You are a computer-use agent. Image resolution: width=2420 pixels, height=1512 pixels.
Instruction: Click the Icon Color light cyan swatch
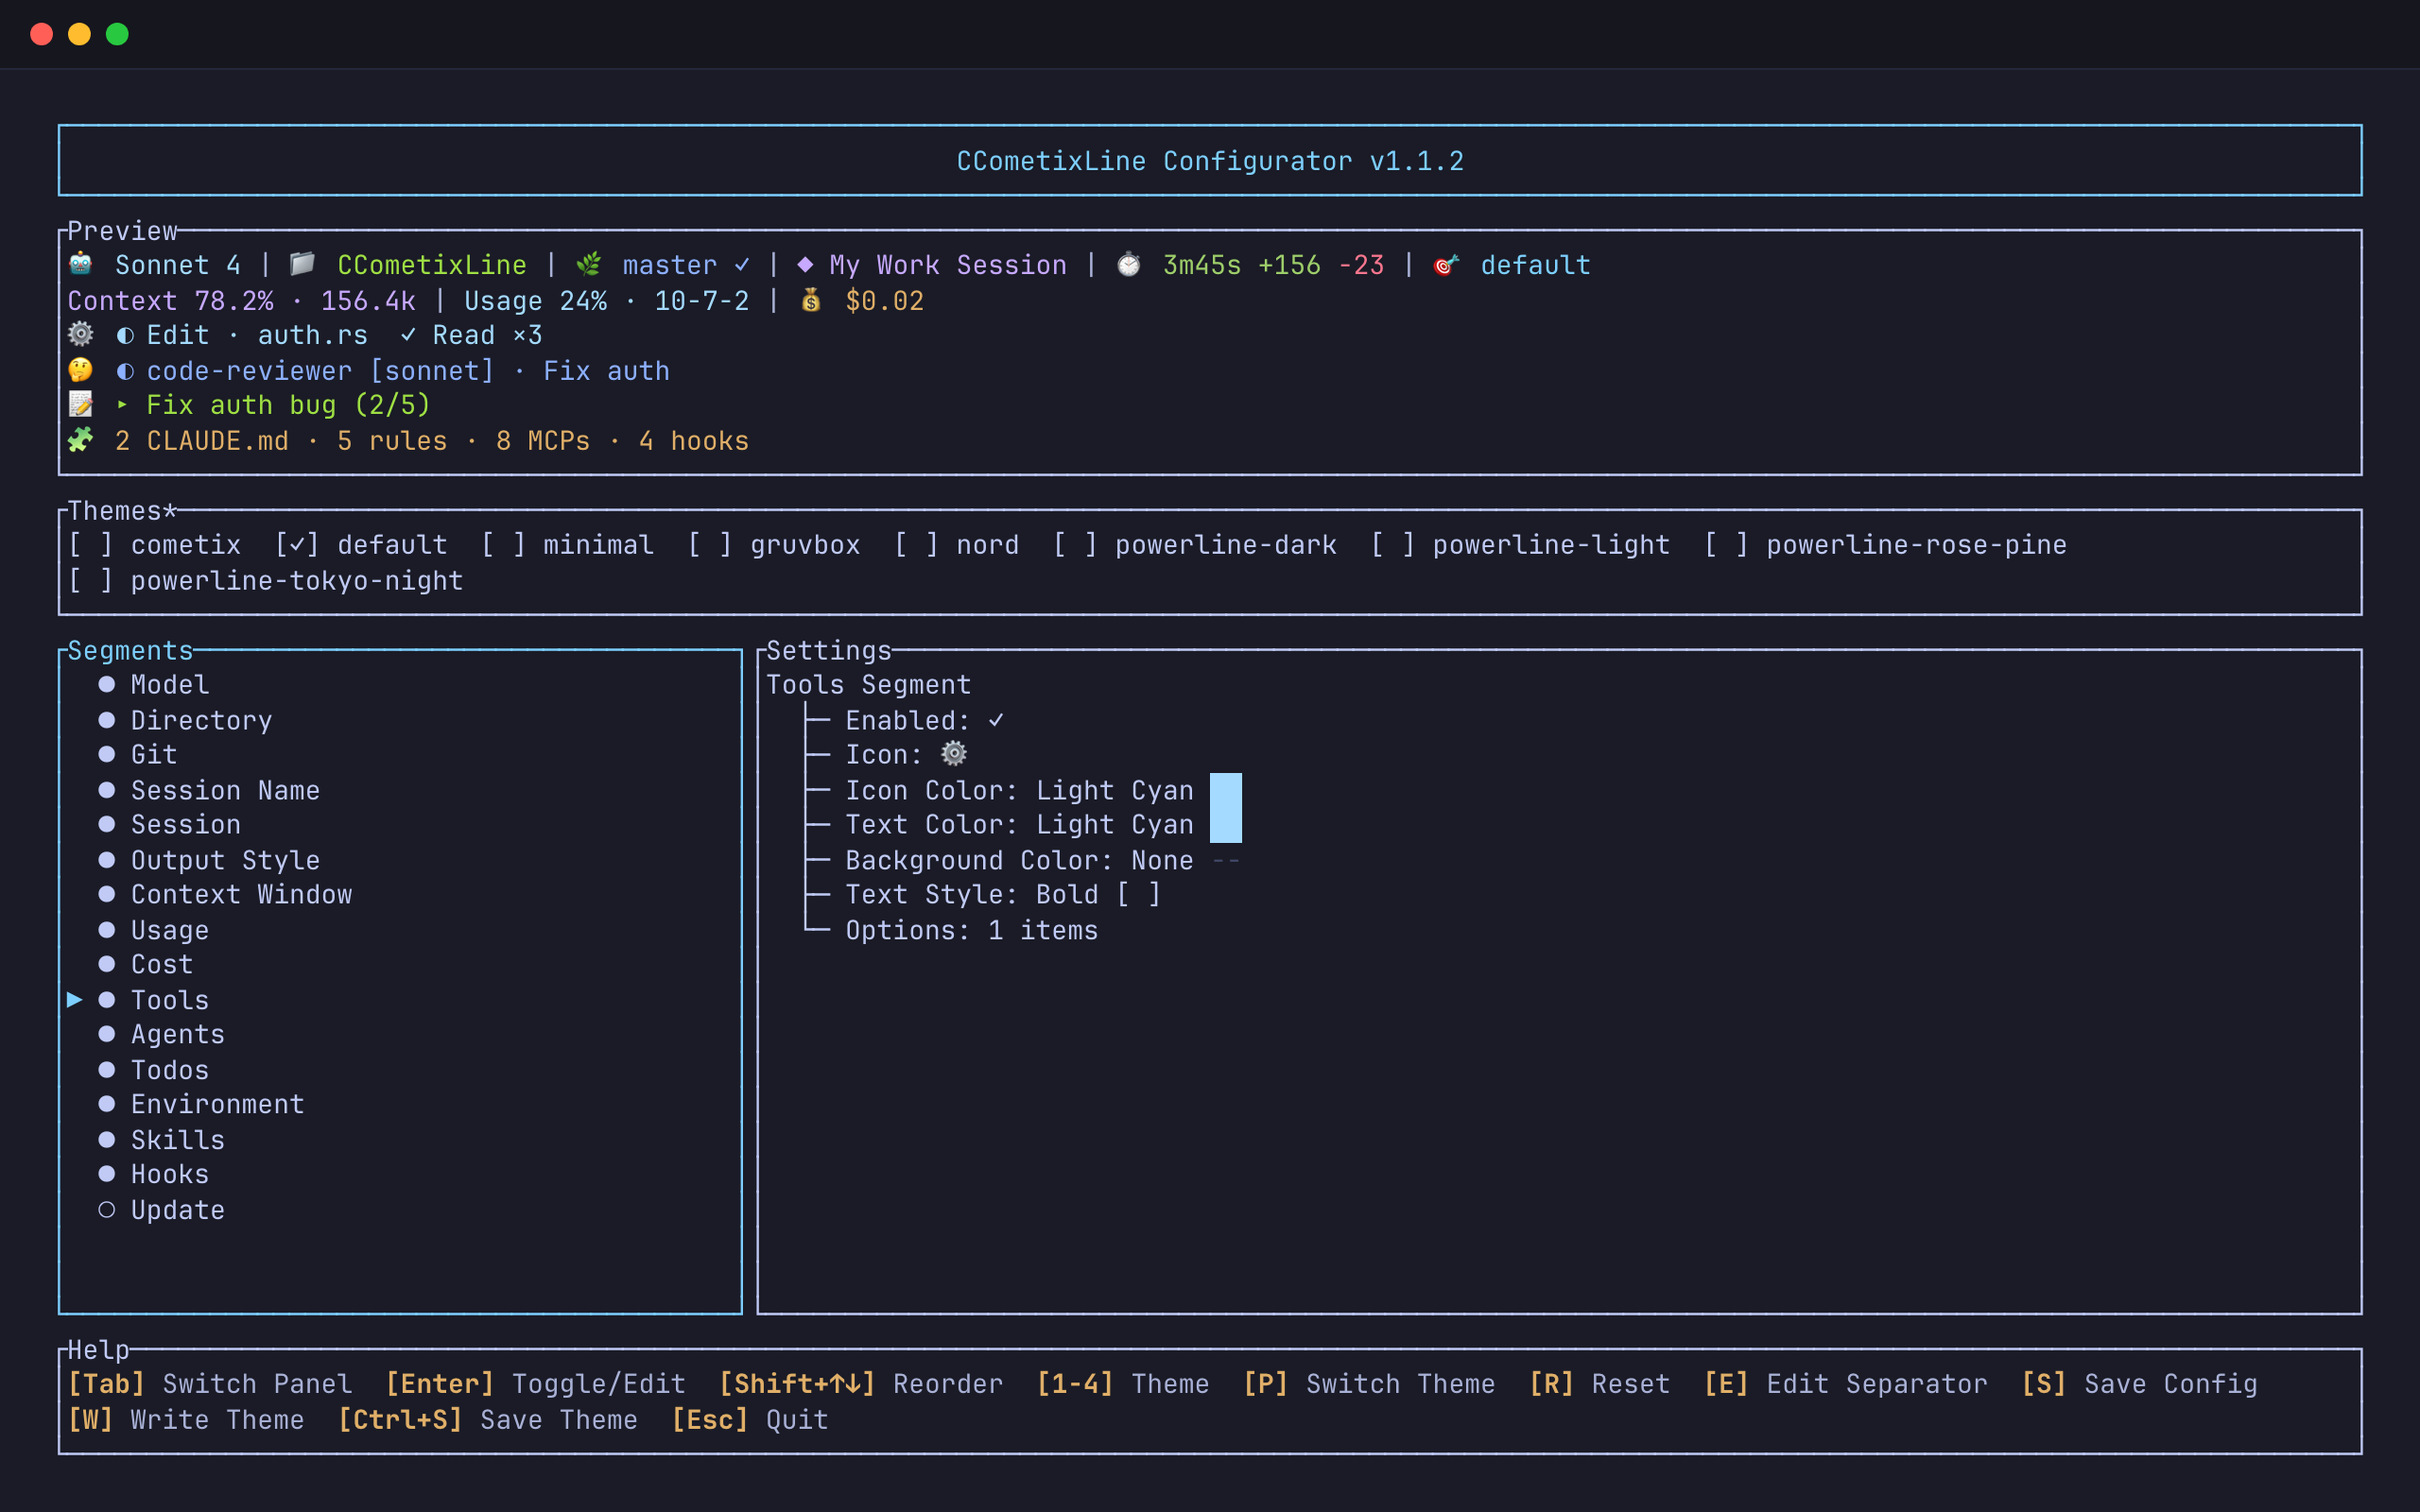coord(1226,790)
